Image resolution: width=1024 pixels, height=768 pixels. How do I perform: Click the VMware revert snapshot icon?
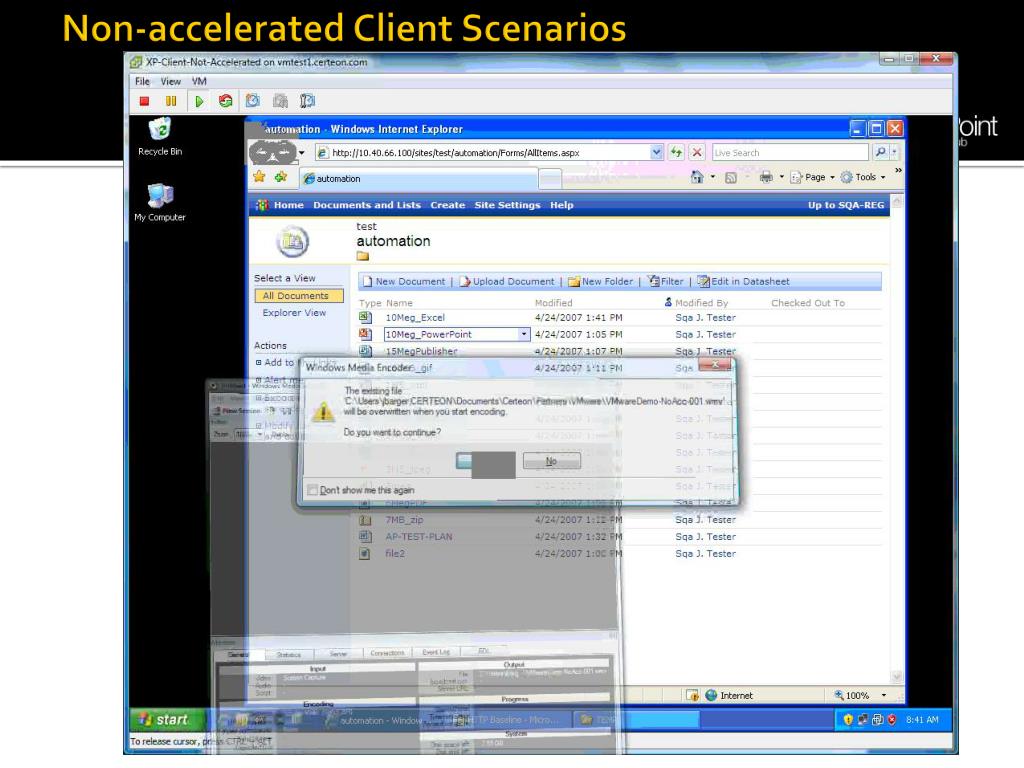(280, 101)
